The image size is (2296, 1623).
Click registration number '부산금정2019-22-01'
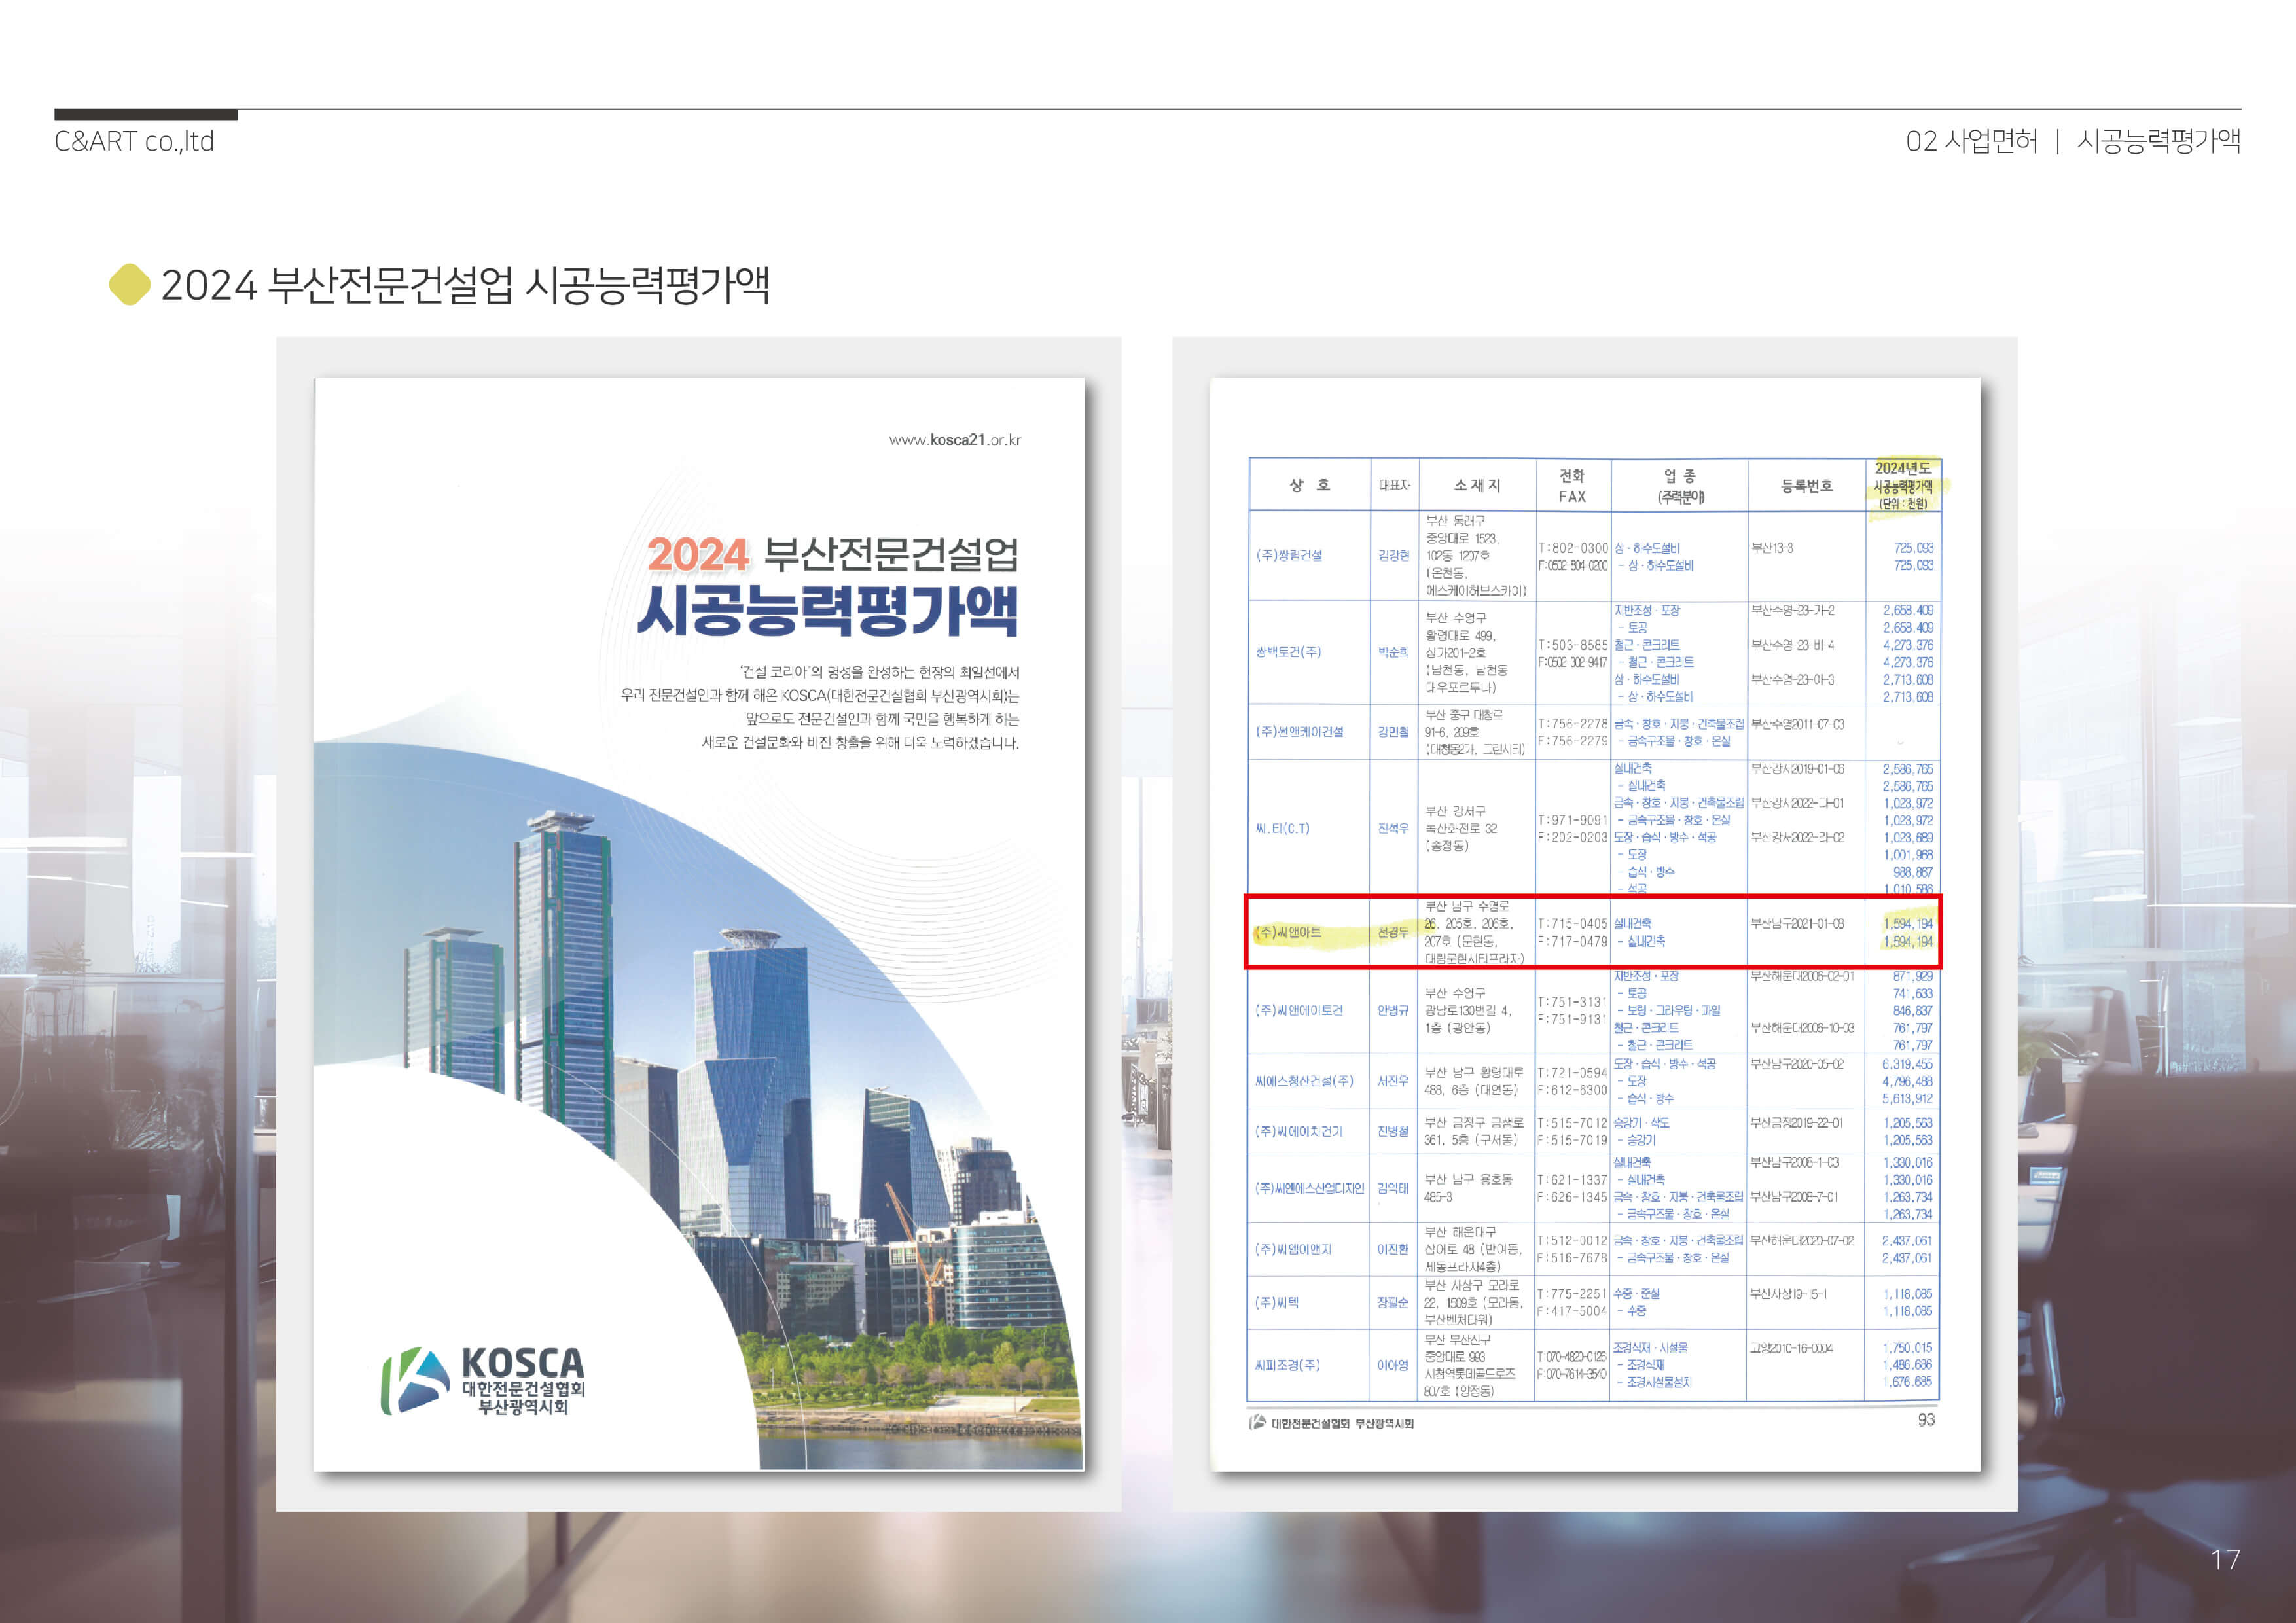click(x=1797, y=1123)
